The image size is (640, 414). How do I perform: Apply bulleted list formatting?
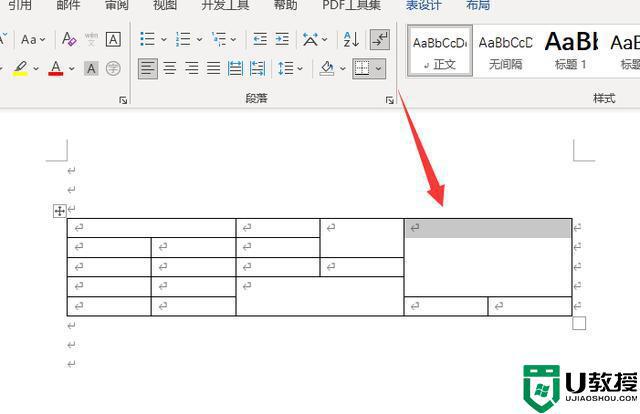[x=147, y=40]
